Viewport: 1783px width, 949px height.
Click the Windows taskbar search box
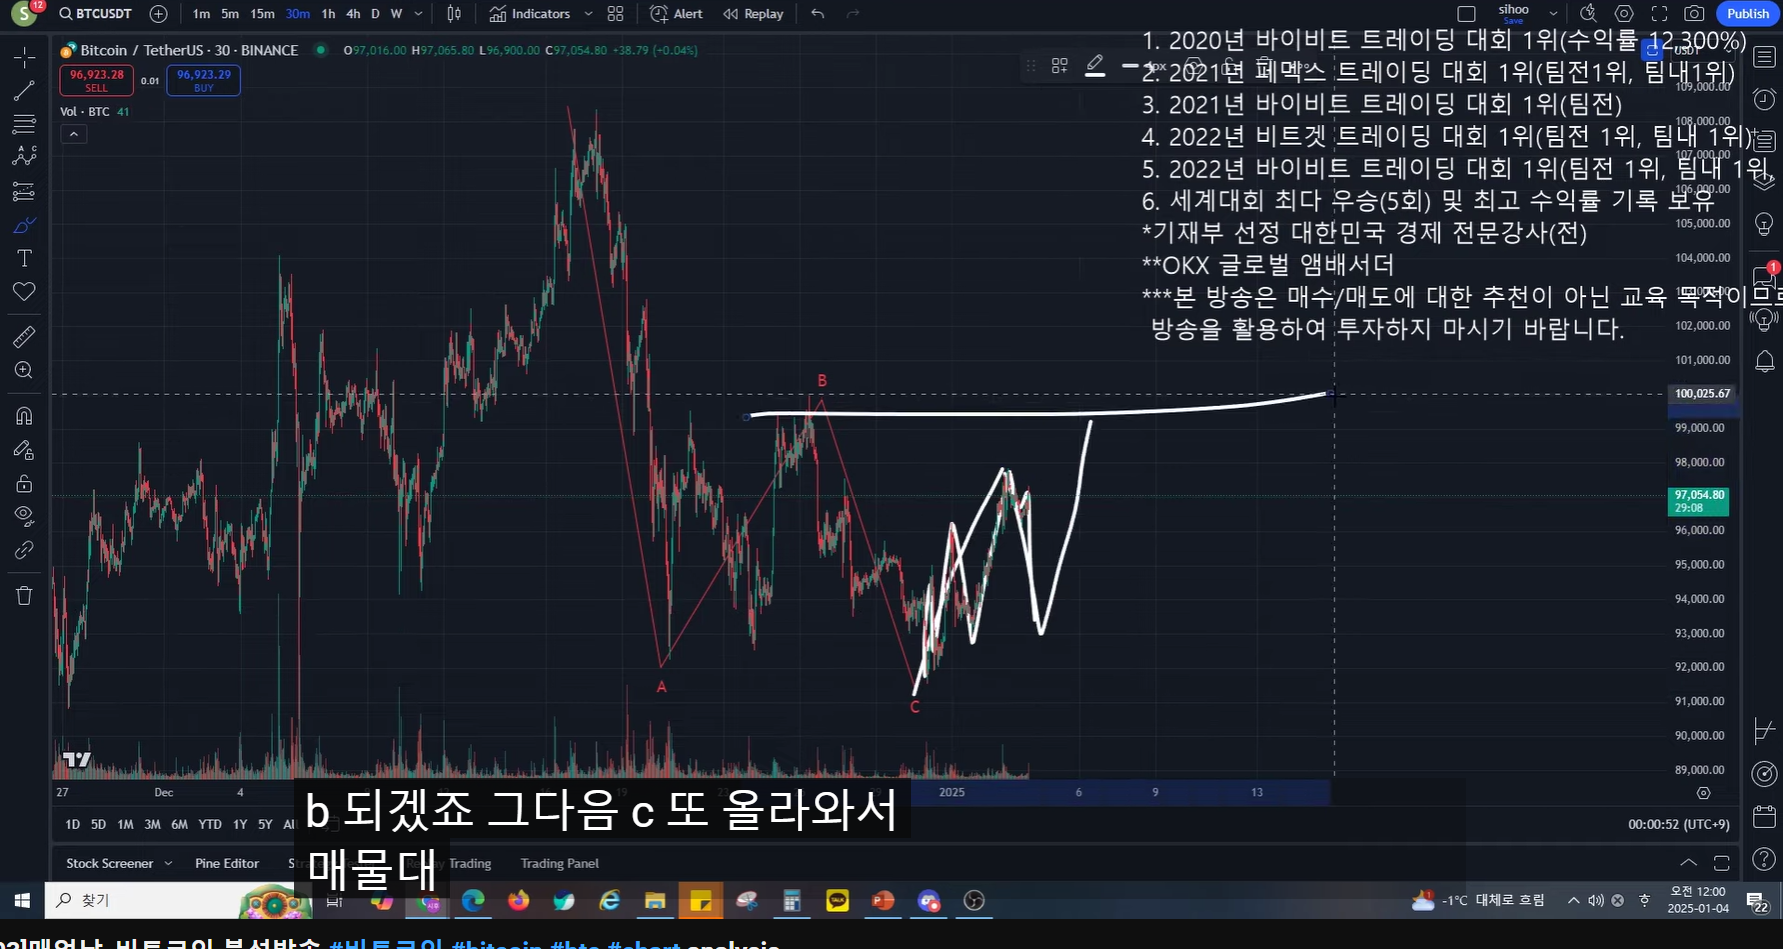[x=180, y=900]
